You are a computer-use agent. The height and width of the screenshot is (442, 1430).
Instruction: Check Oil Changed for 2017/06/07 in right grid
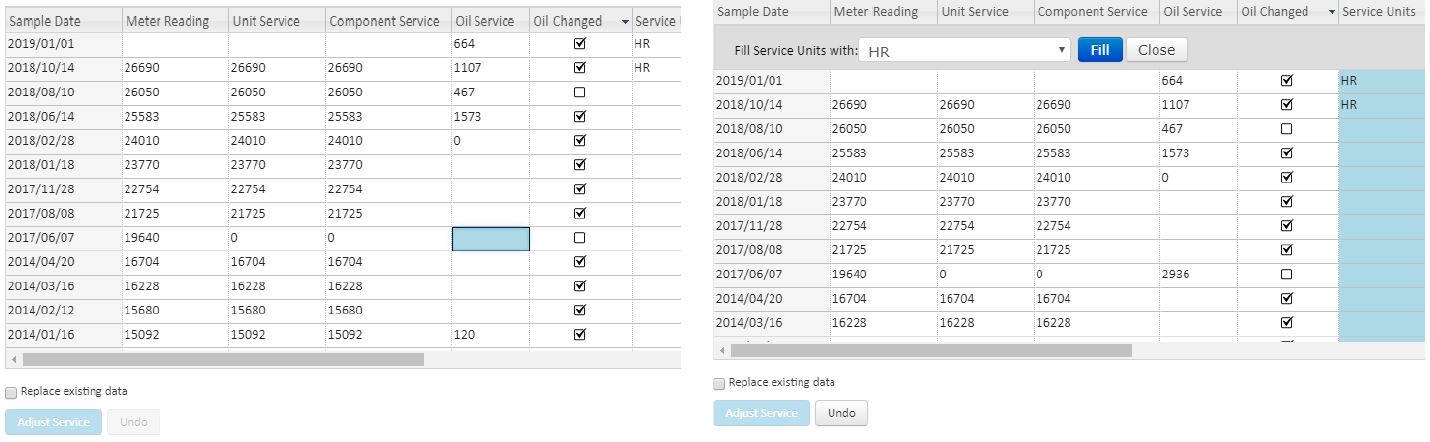(x=1287, y=274)
